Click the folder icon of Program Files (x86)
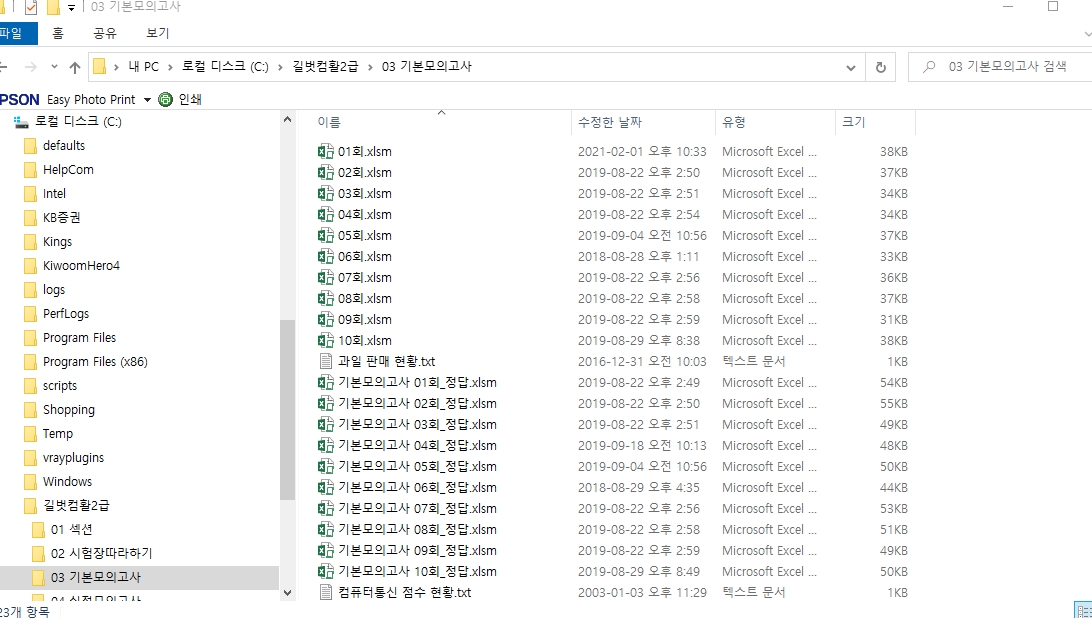The image size is (1092, 618). (x=30, y=362)
